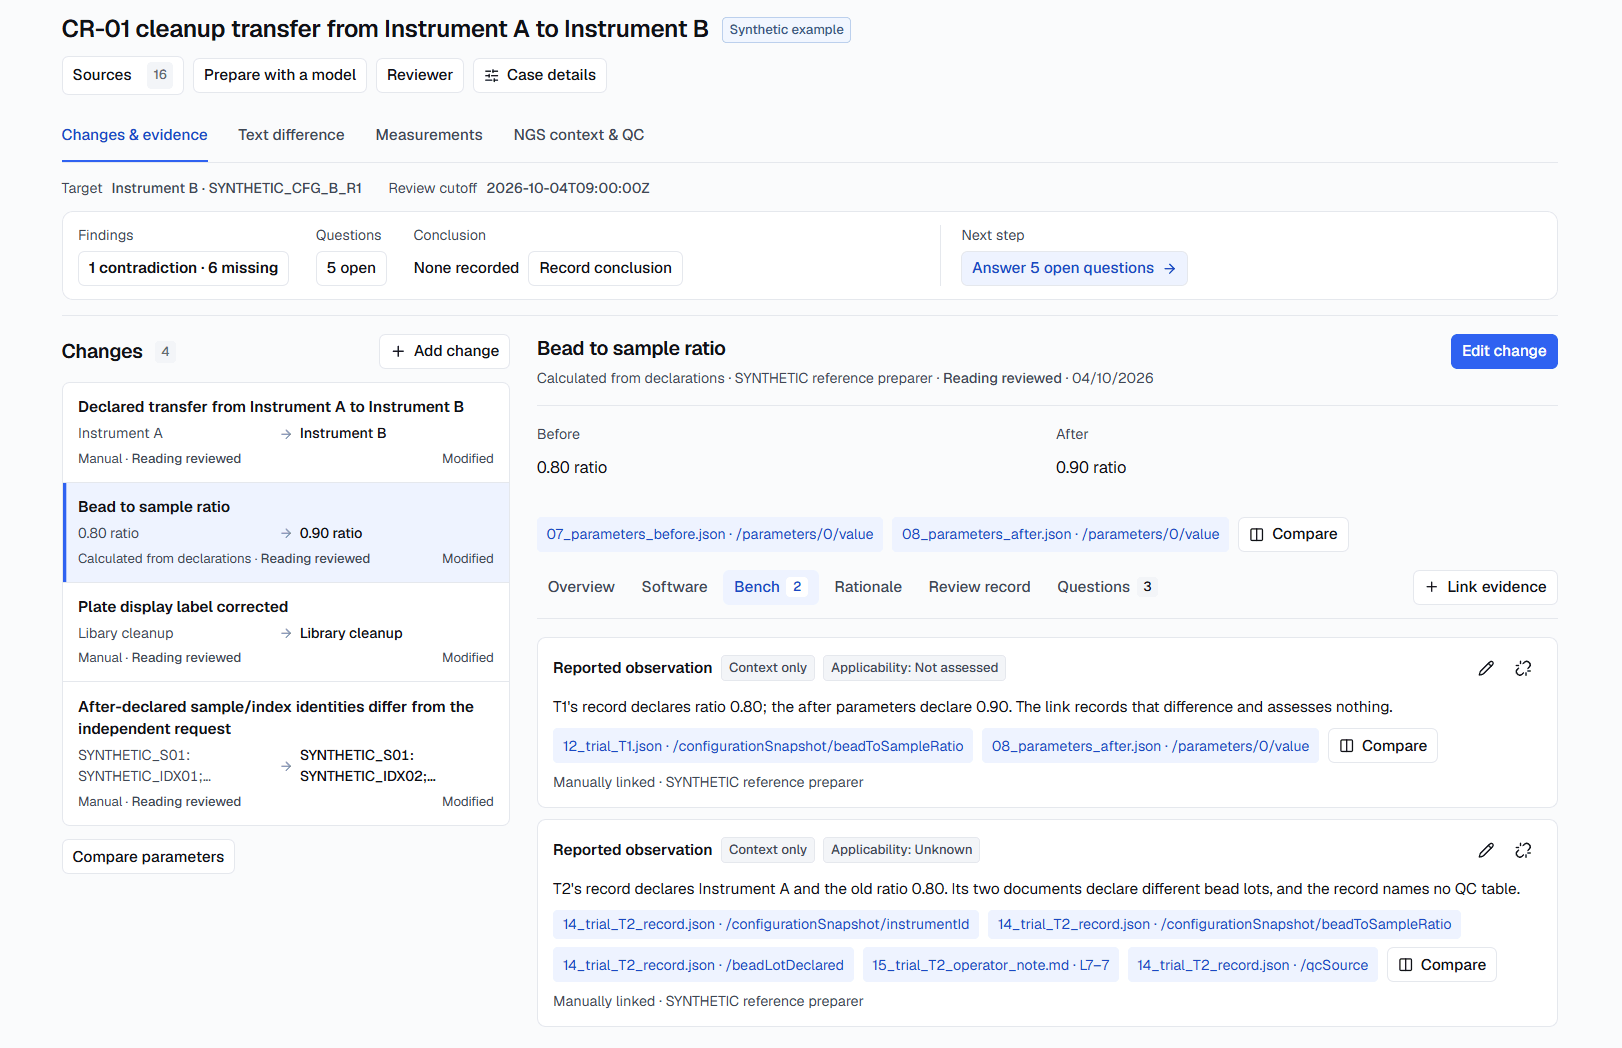Show the Rationale sub-tab
The width and height of the screenshot is (1622, 1048).
(868, 587)
